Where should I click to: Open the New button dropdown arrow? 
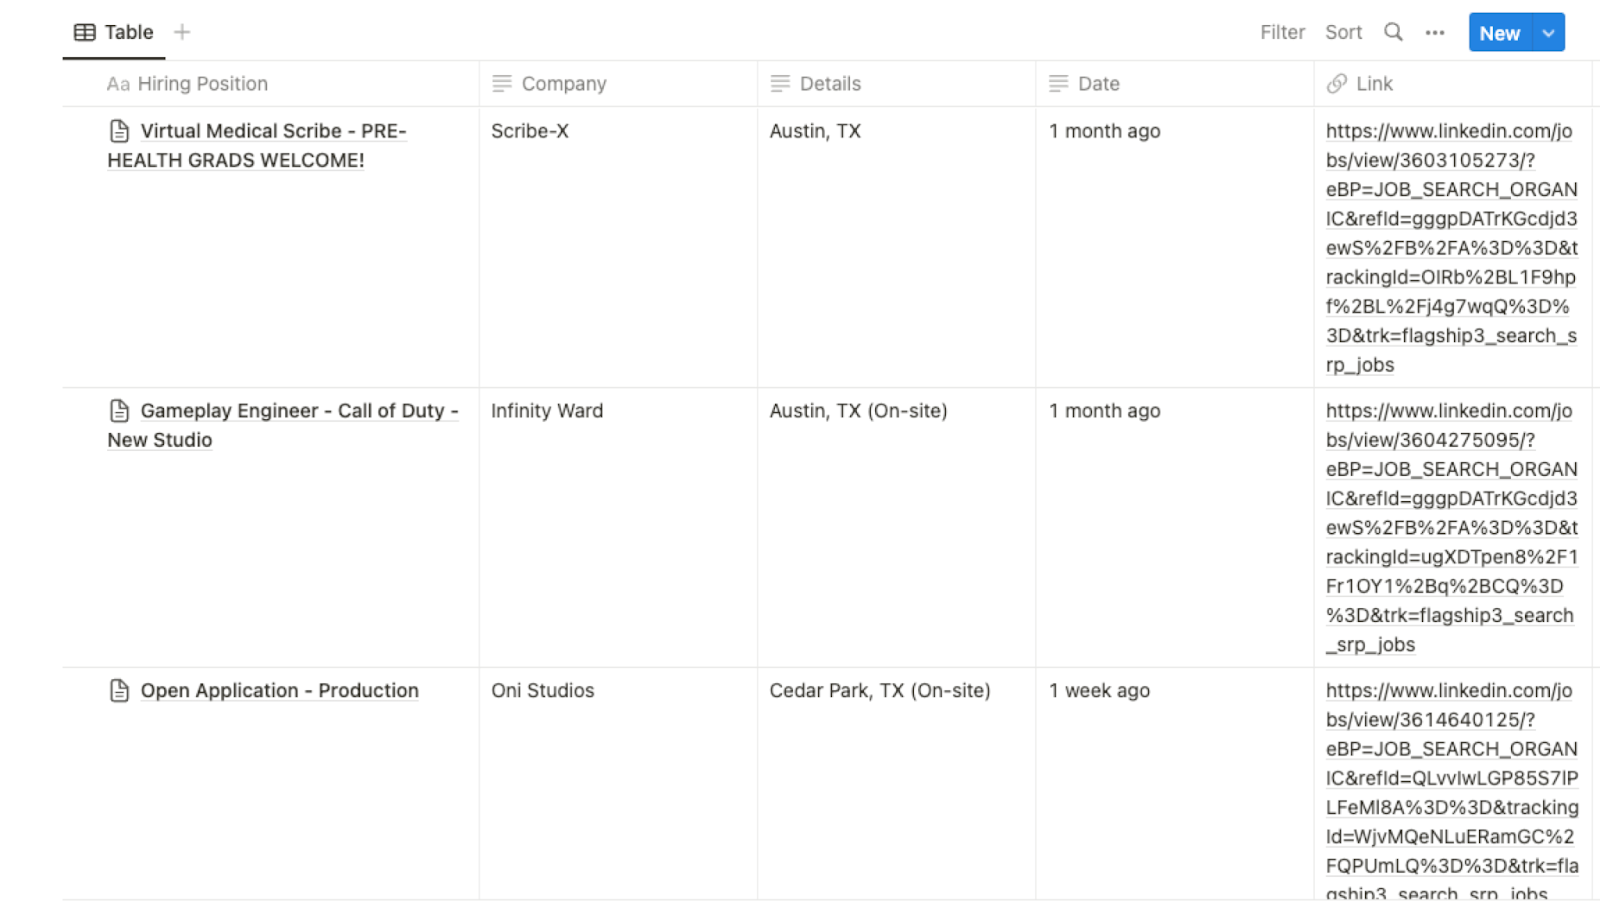[x=1548, y=32]
